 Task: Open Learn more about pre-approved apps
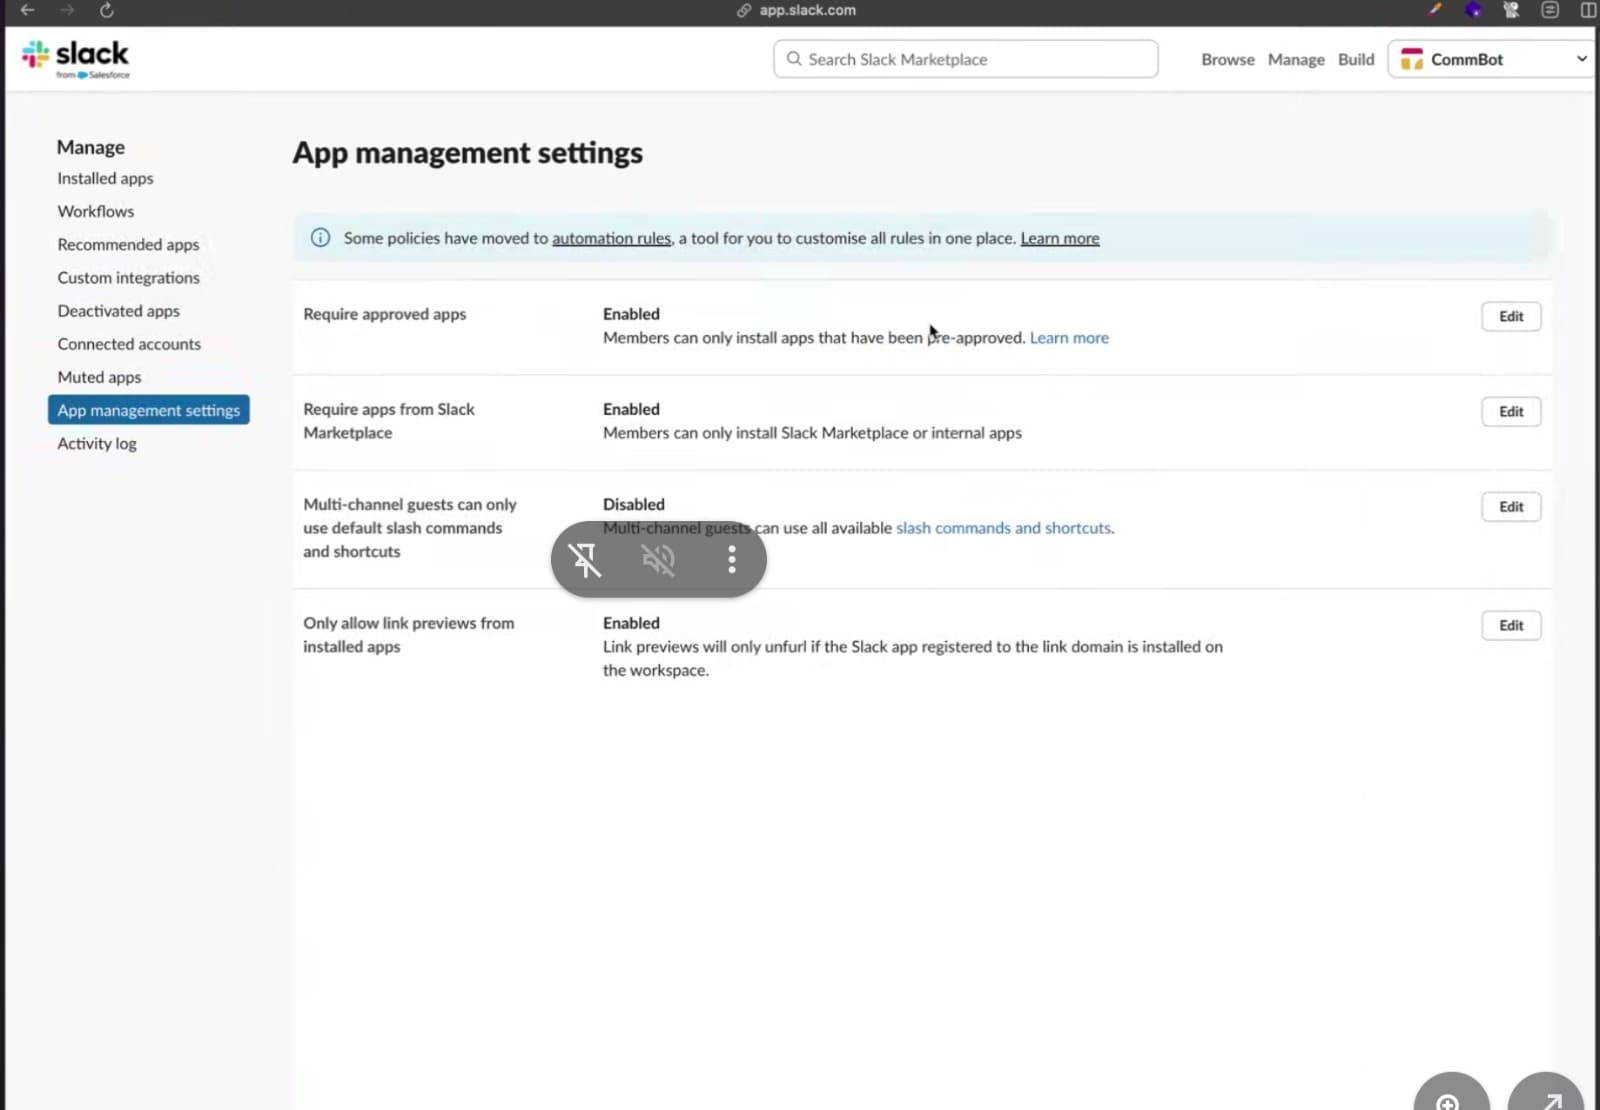(x=1069, y=338)
